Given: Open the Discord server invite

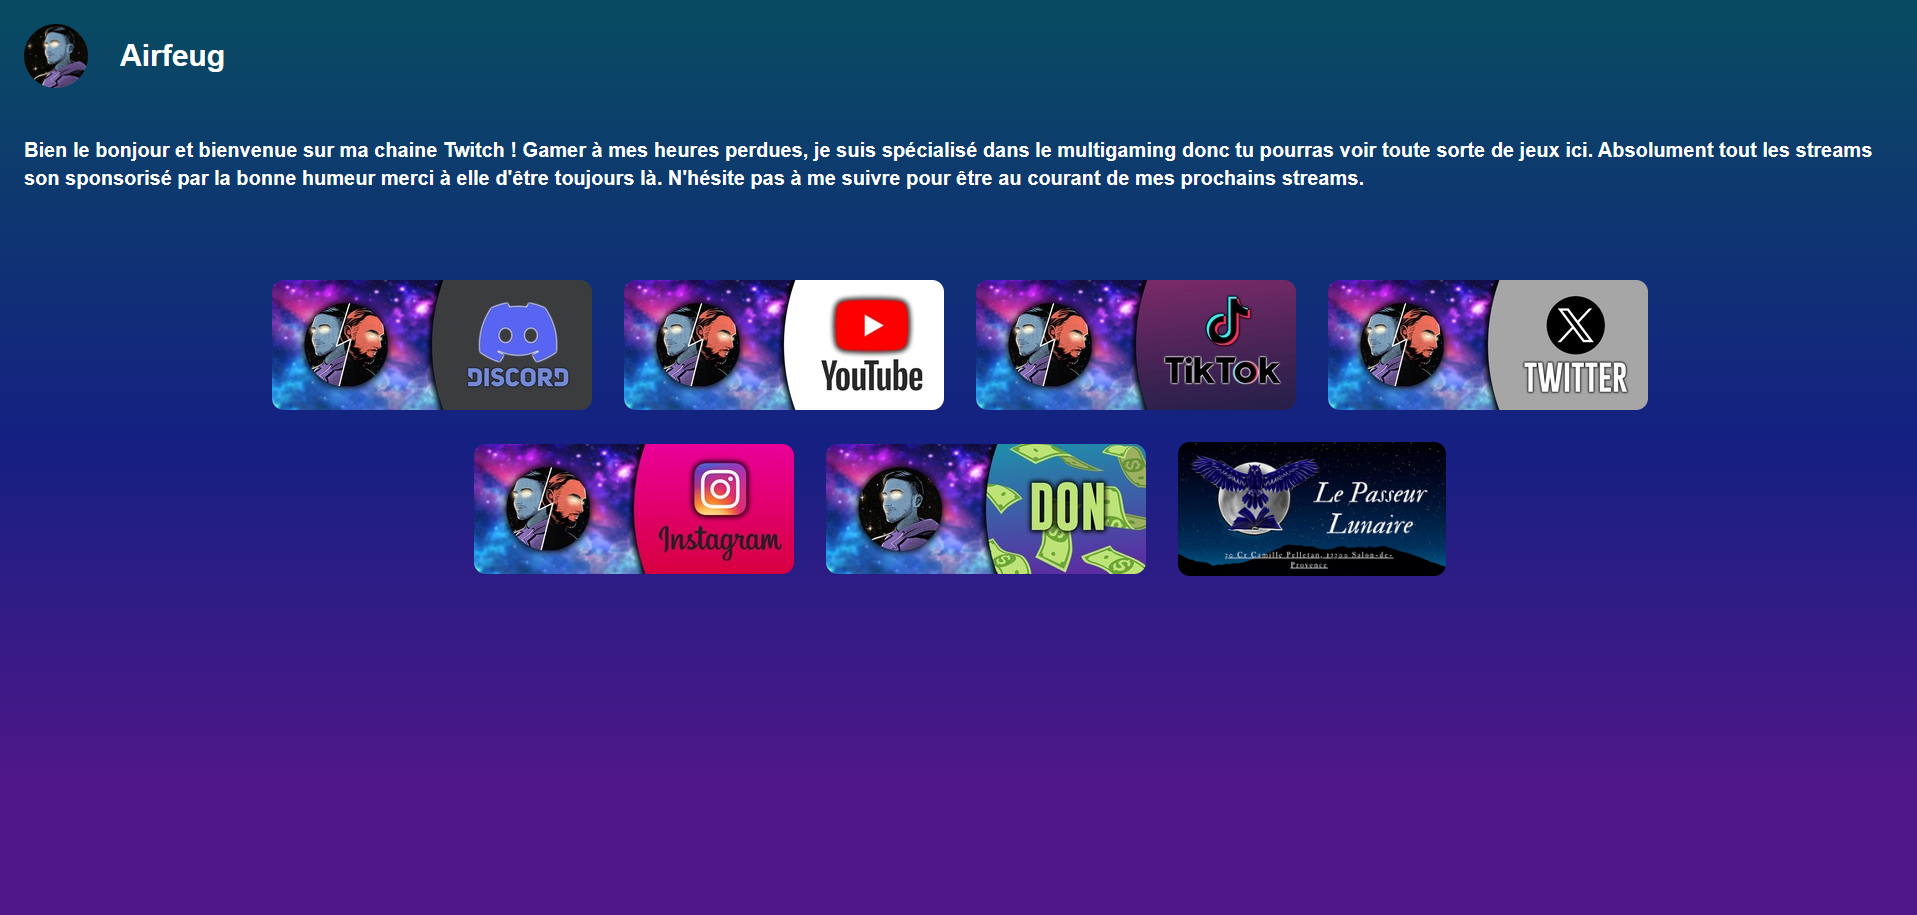Looking at the screenshot, I should click(430, 344).
